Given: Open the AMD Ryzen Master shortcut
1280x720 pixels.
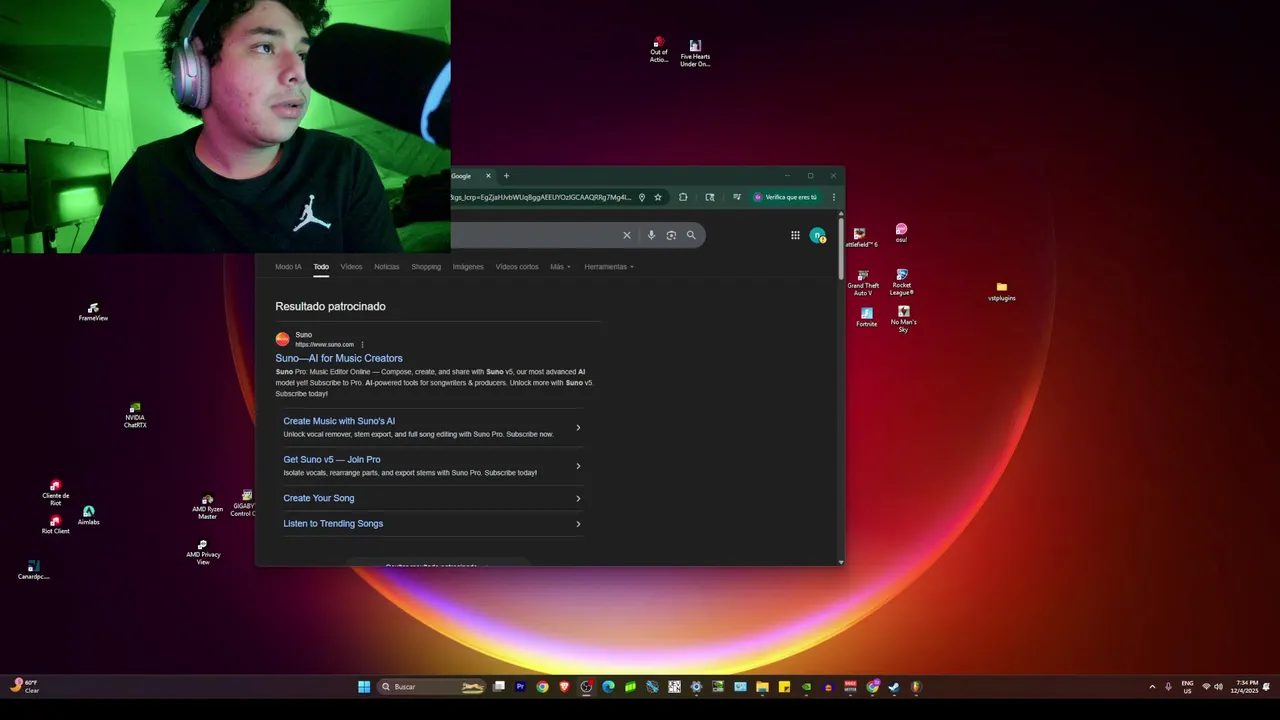Looking at the screenshot, I should point(207,506).
